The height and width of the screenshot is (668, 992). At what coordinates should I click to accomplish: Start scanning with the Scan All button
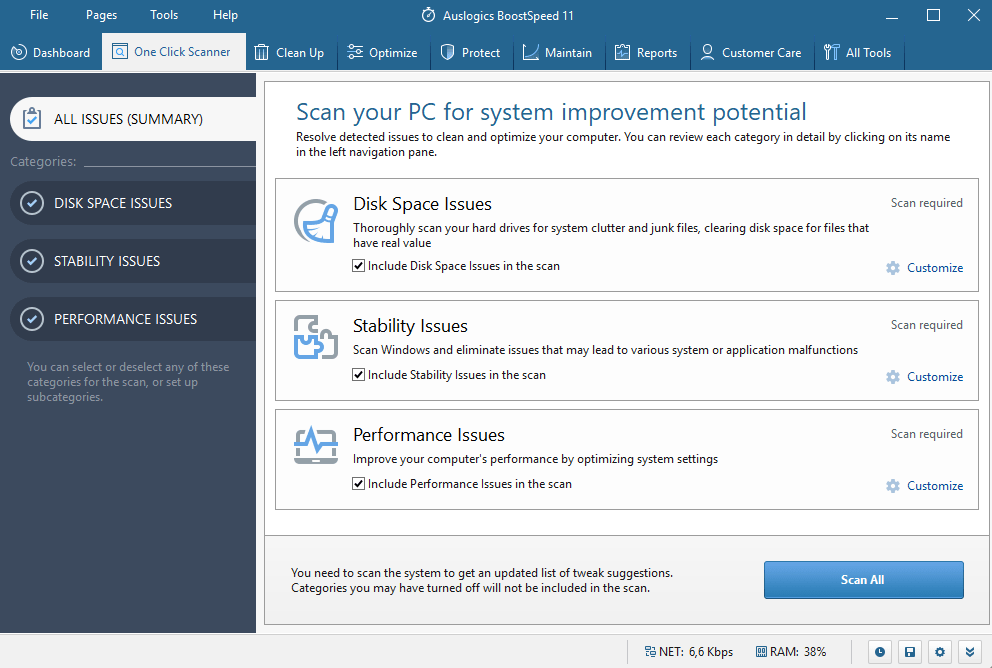coord(864,579)
